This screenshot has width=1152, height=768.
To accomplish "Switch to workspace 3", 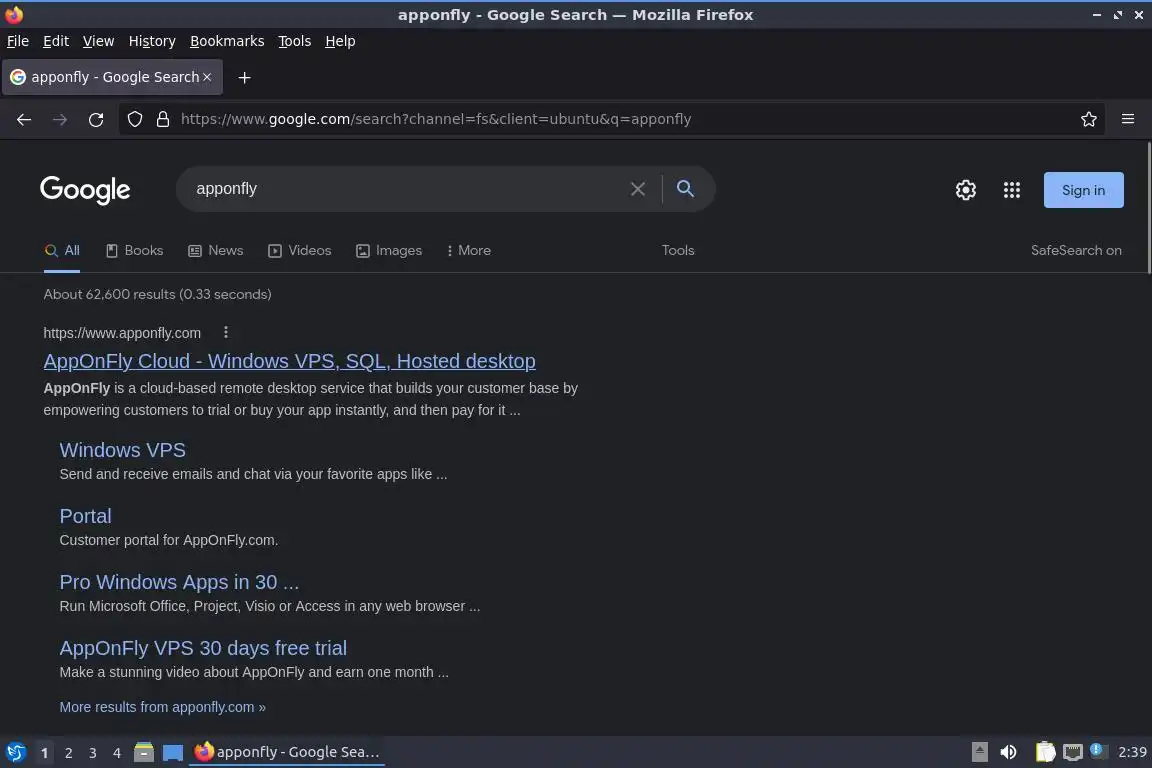I will tap(93, 753).
